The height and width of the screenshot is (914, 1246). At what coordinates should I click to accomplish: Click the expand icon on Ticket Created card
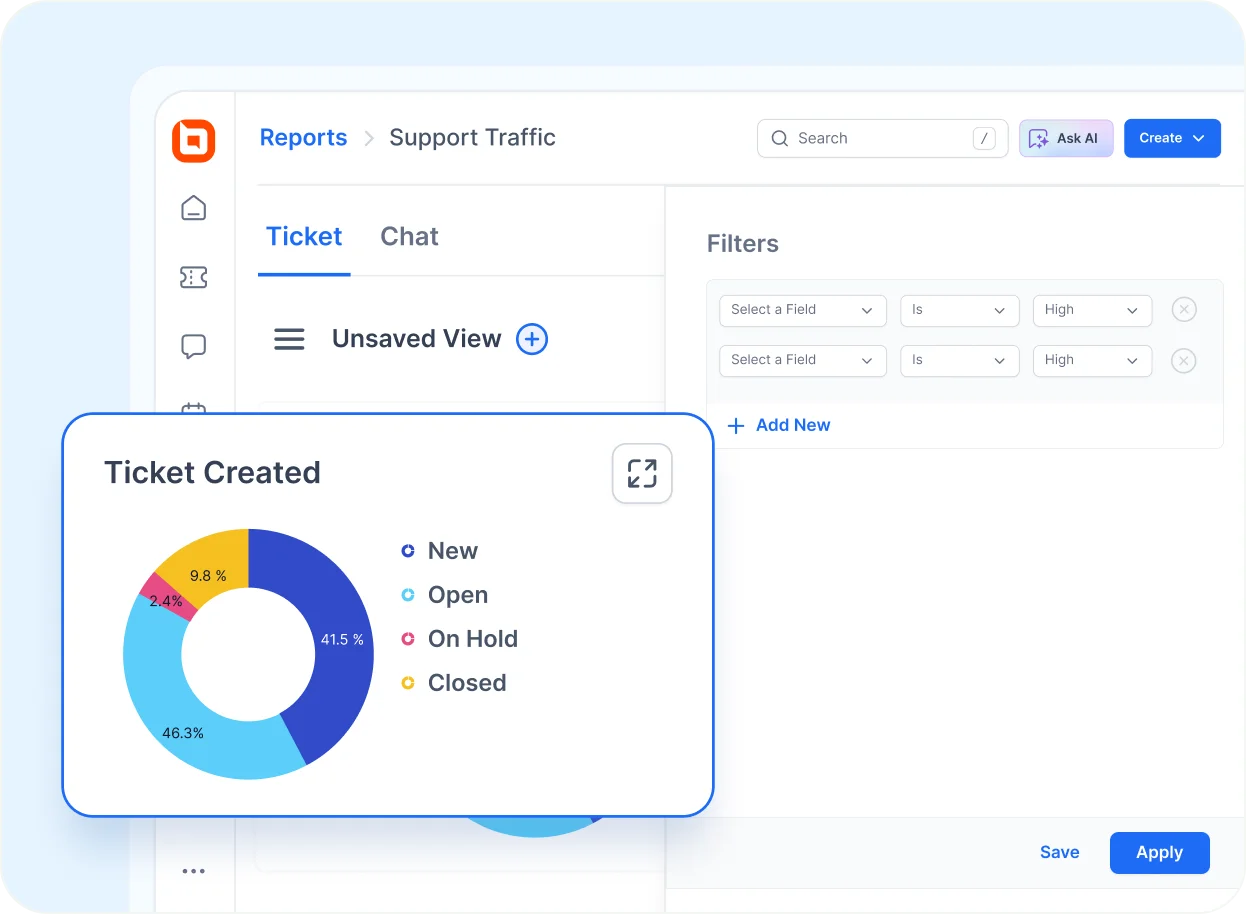[641, 473]
